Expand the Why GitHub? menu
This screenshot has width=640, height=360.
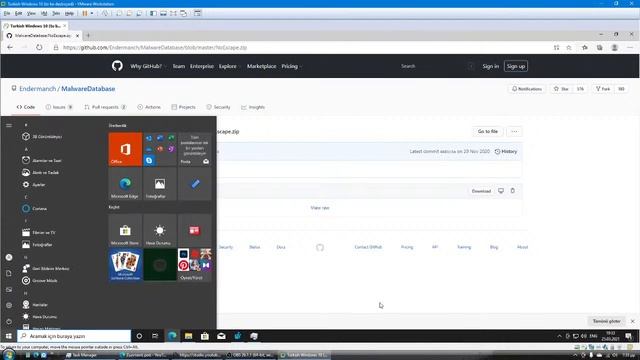(x=148, y=66)
